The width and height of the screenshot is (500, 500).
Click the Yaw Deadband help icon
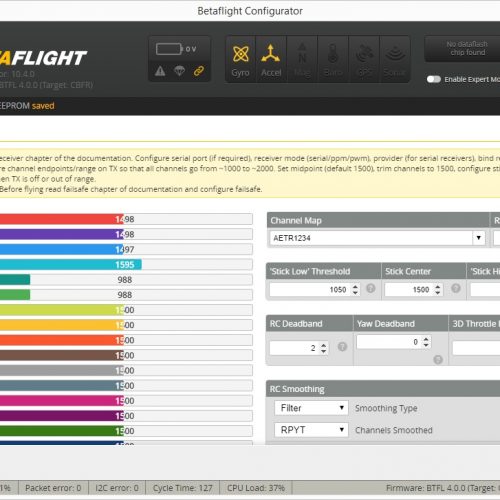pos(438,359)
